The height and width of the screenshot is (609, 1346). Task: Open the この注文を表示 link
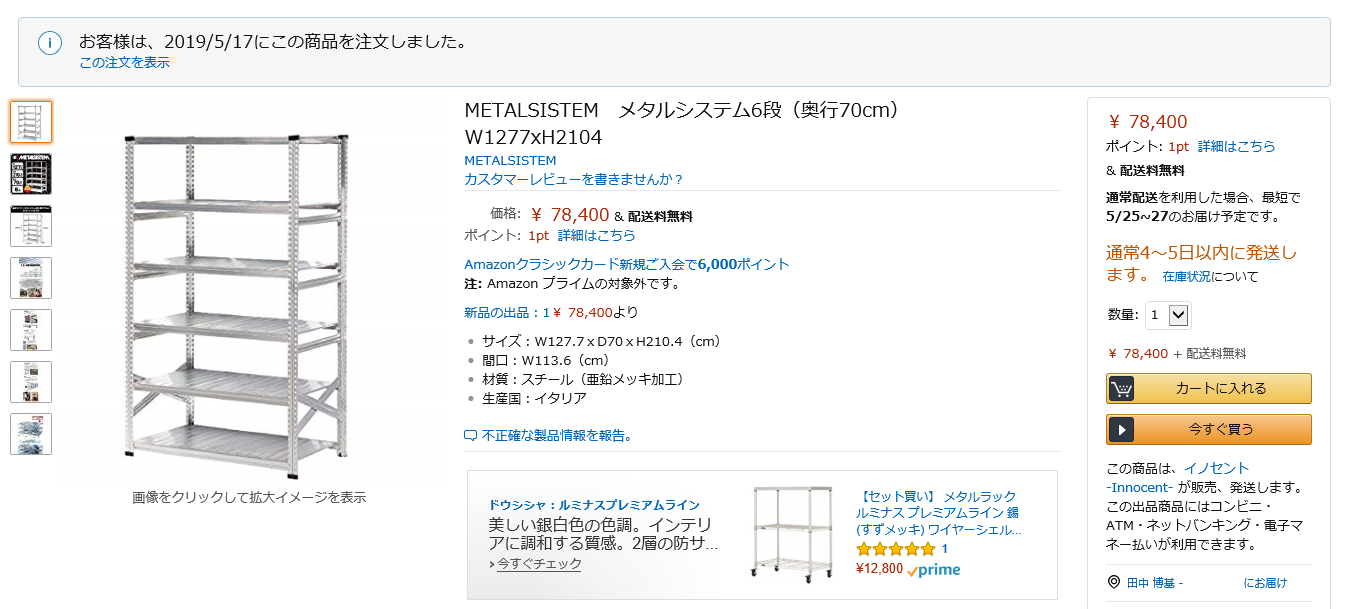124,63
